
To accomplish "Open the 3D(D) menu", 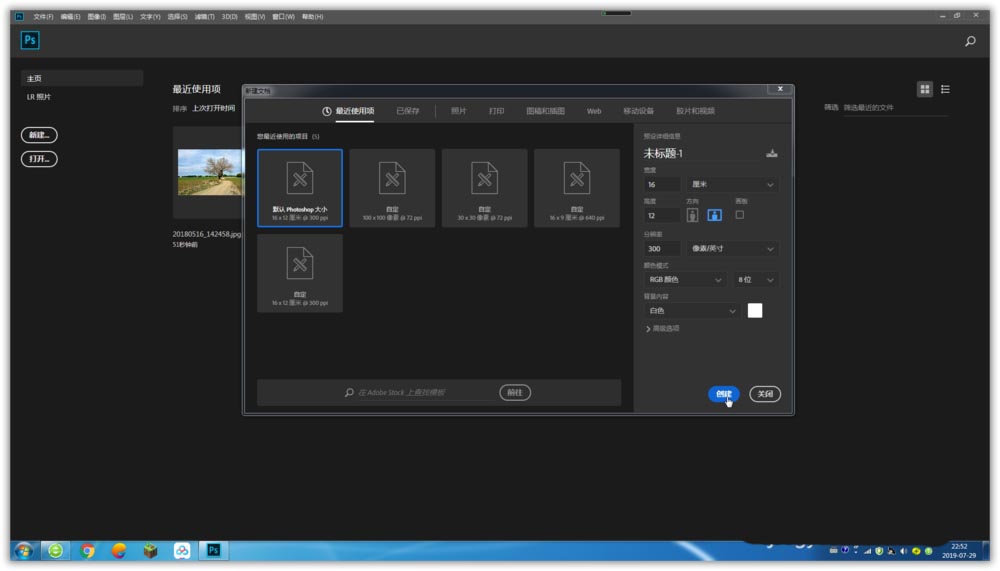I will click(229, 17).
